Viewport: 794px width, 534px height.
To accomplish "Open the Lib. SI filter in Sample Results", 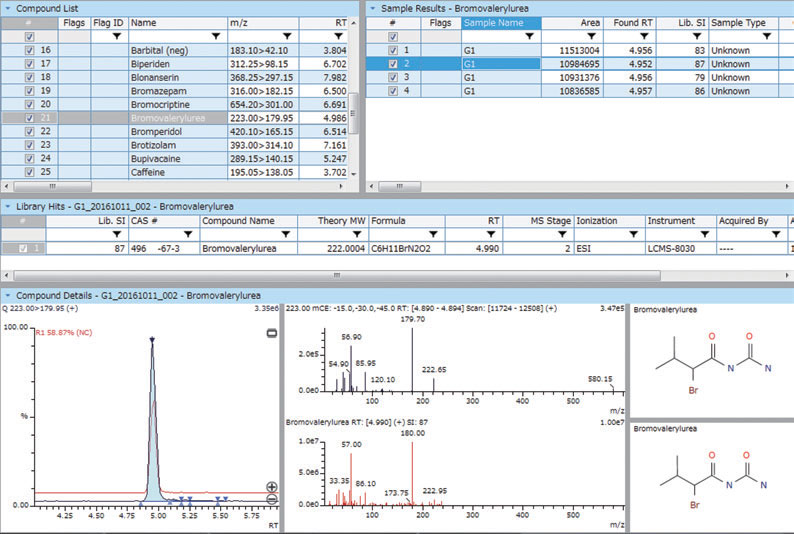I will (x=697, y=36).
